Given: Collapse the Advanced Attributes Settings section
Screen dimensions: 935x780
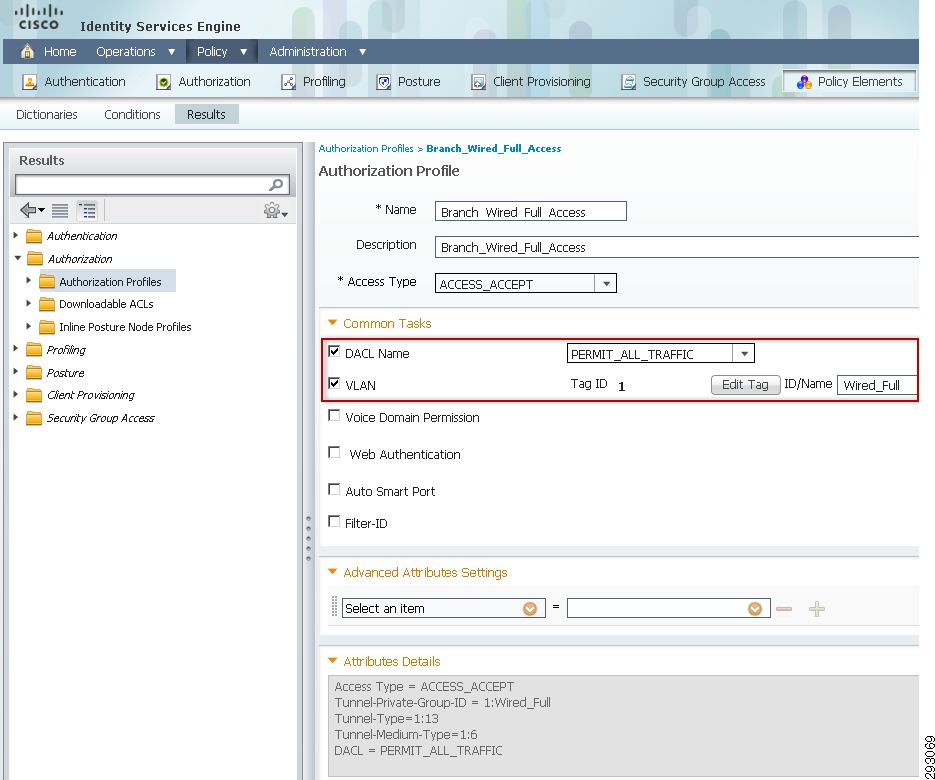Looking at the screenshot, I should [x=333, y=572].
